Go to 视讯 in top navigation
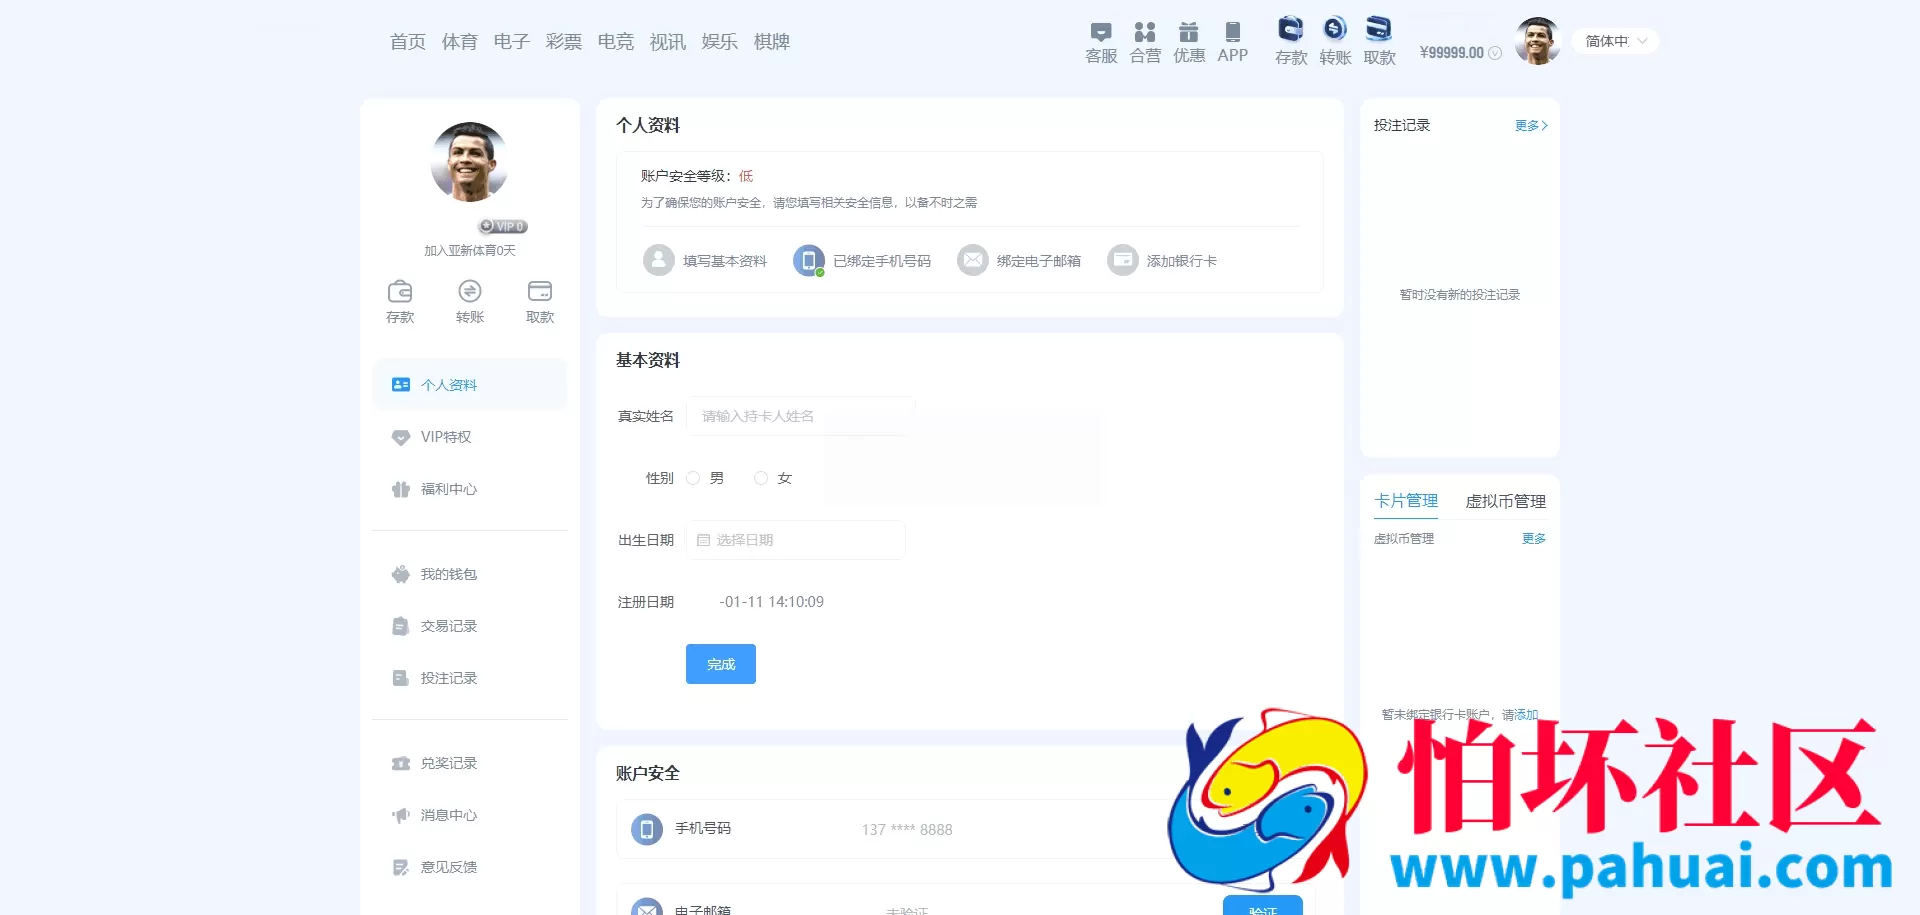1920x915 pixels. click(x=668, y=42)
